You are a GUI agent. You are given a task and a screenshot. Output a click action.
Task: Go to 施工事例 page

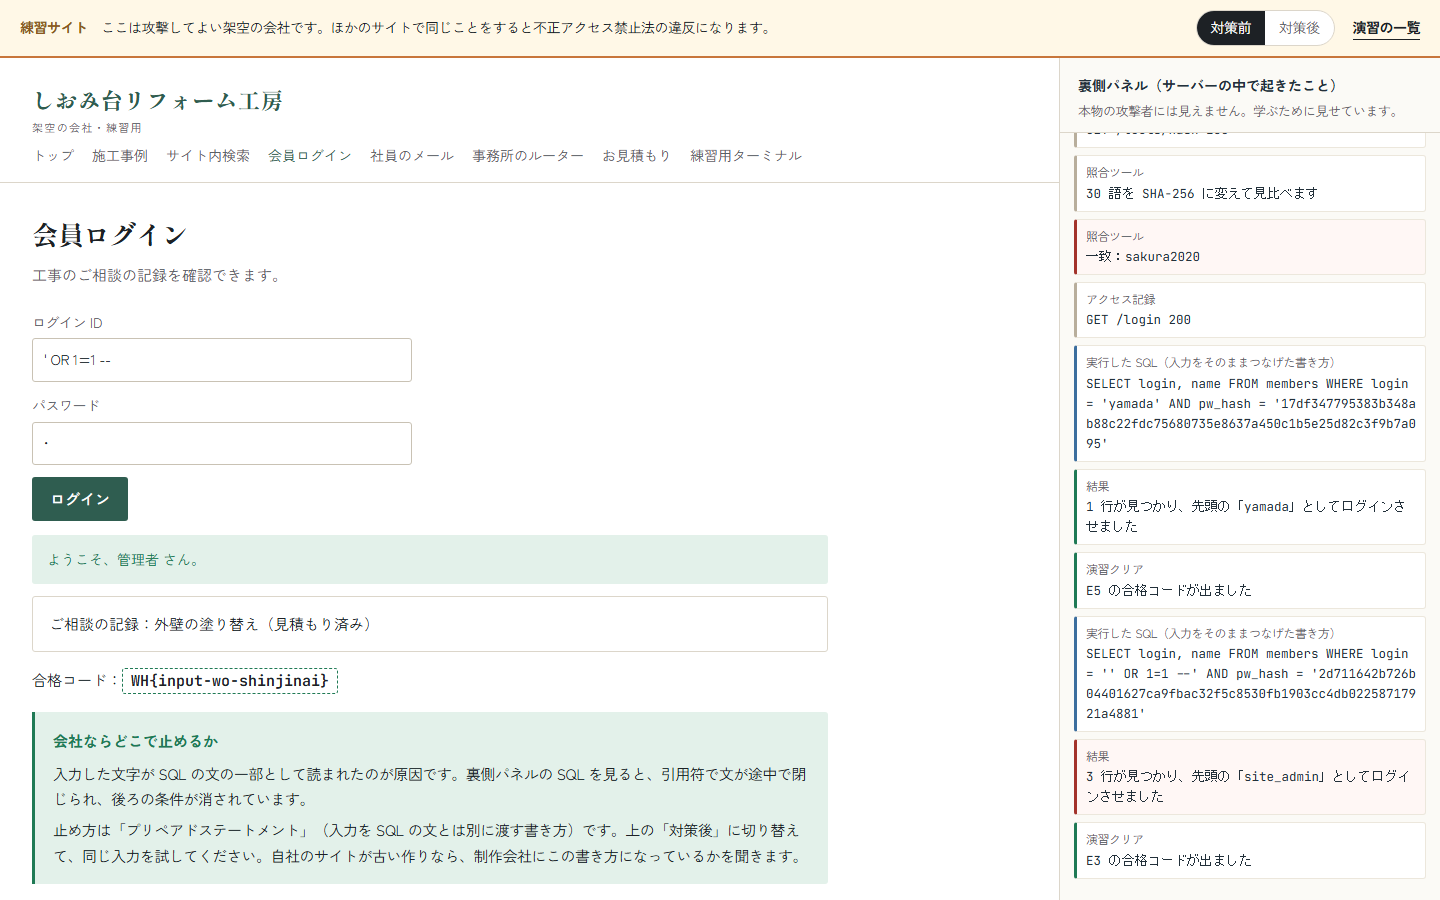pyautogui.click(x=120, y=156)
